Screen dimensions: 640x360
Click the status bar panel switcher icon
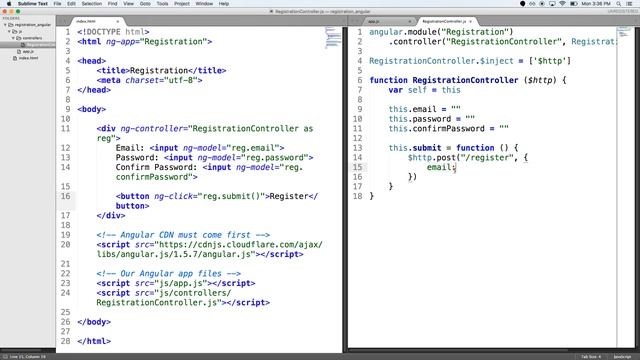5,357
